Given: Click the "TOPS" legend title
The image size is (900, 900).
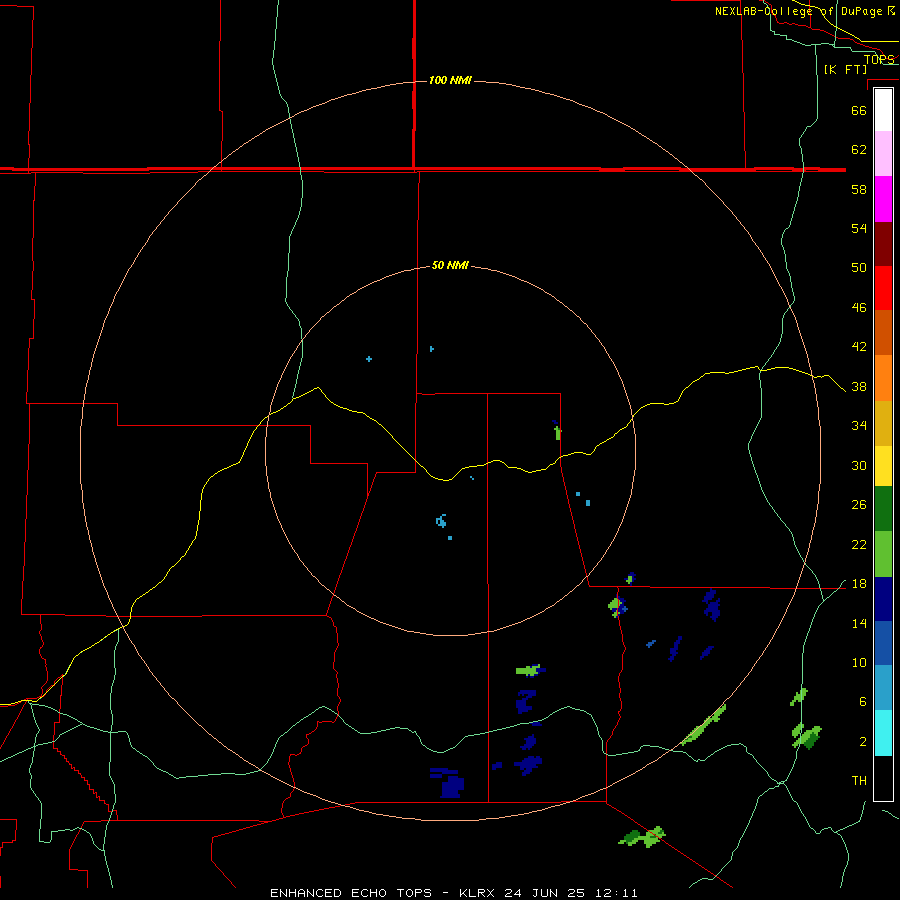Looking at the screenshot, I should click(879, 59).
